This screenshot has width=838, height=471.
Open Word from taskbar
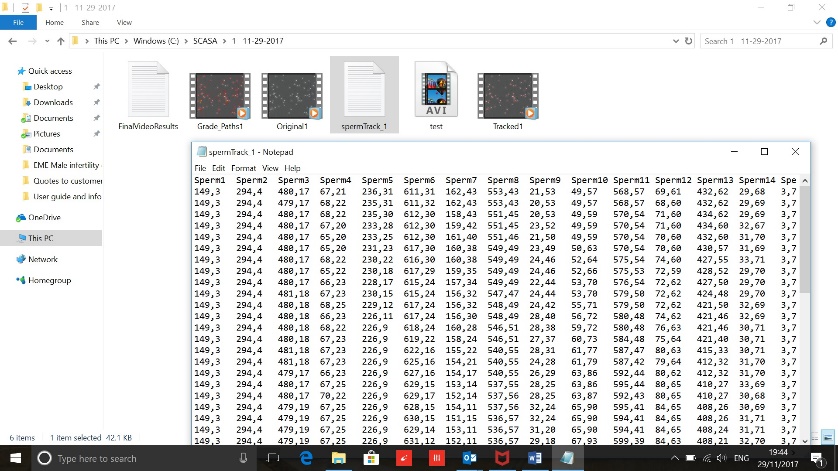[534, 458]
